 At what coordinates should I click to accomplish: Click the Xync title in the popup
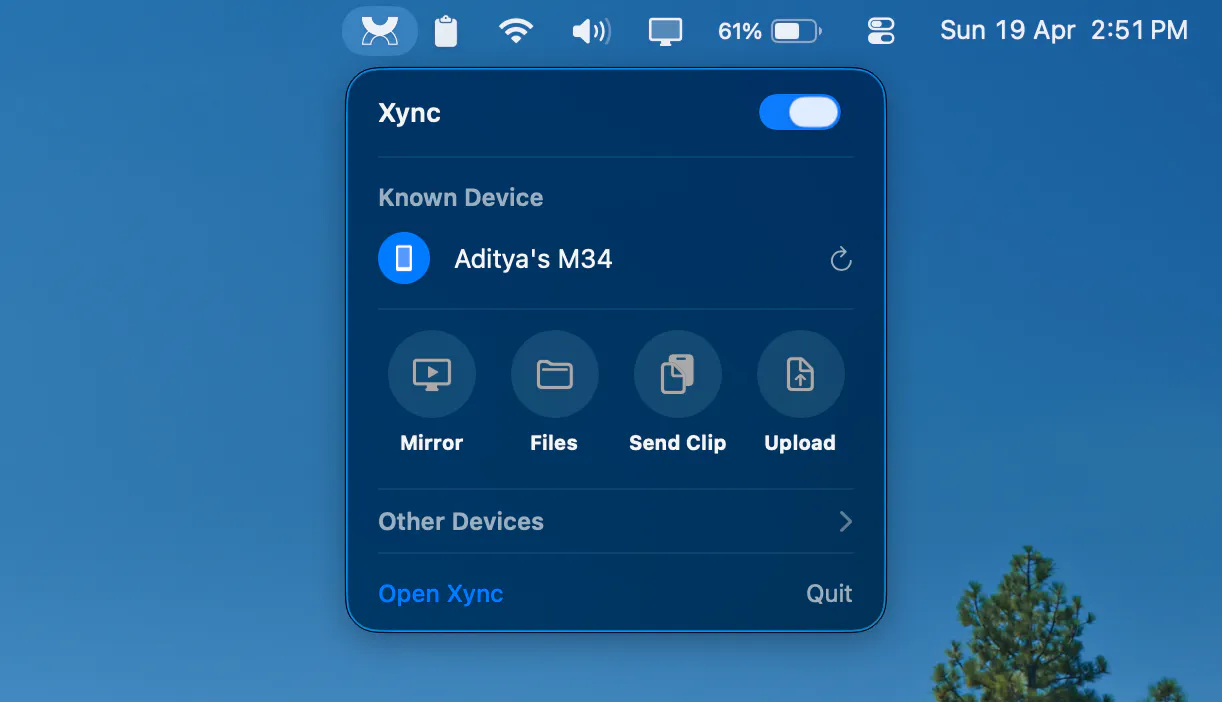tap(410, 113)
